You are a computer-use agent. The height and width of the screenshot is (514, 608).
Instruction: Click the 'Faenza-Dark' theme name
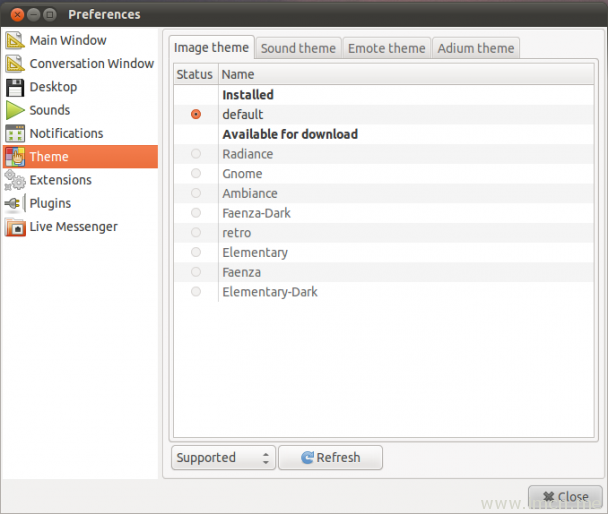257,213
